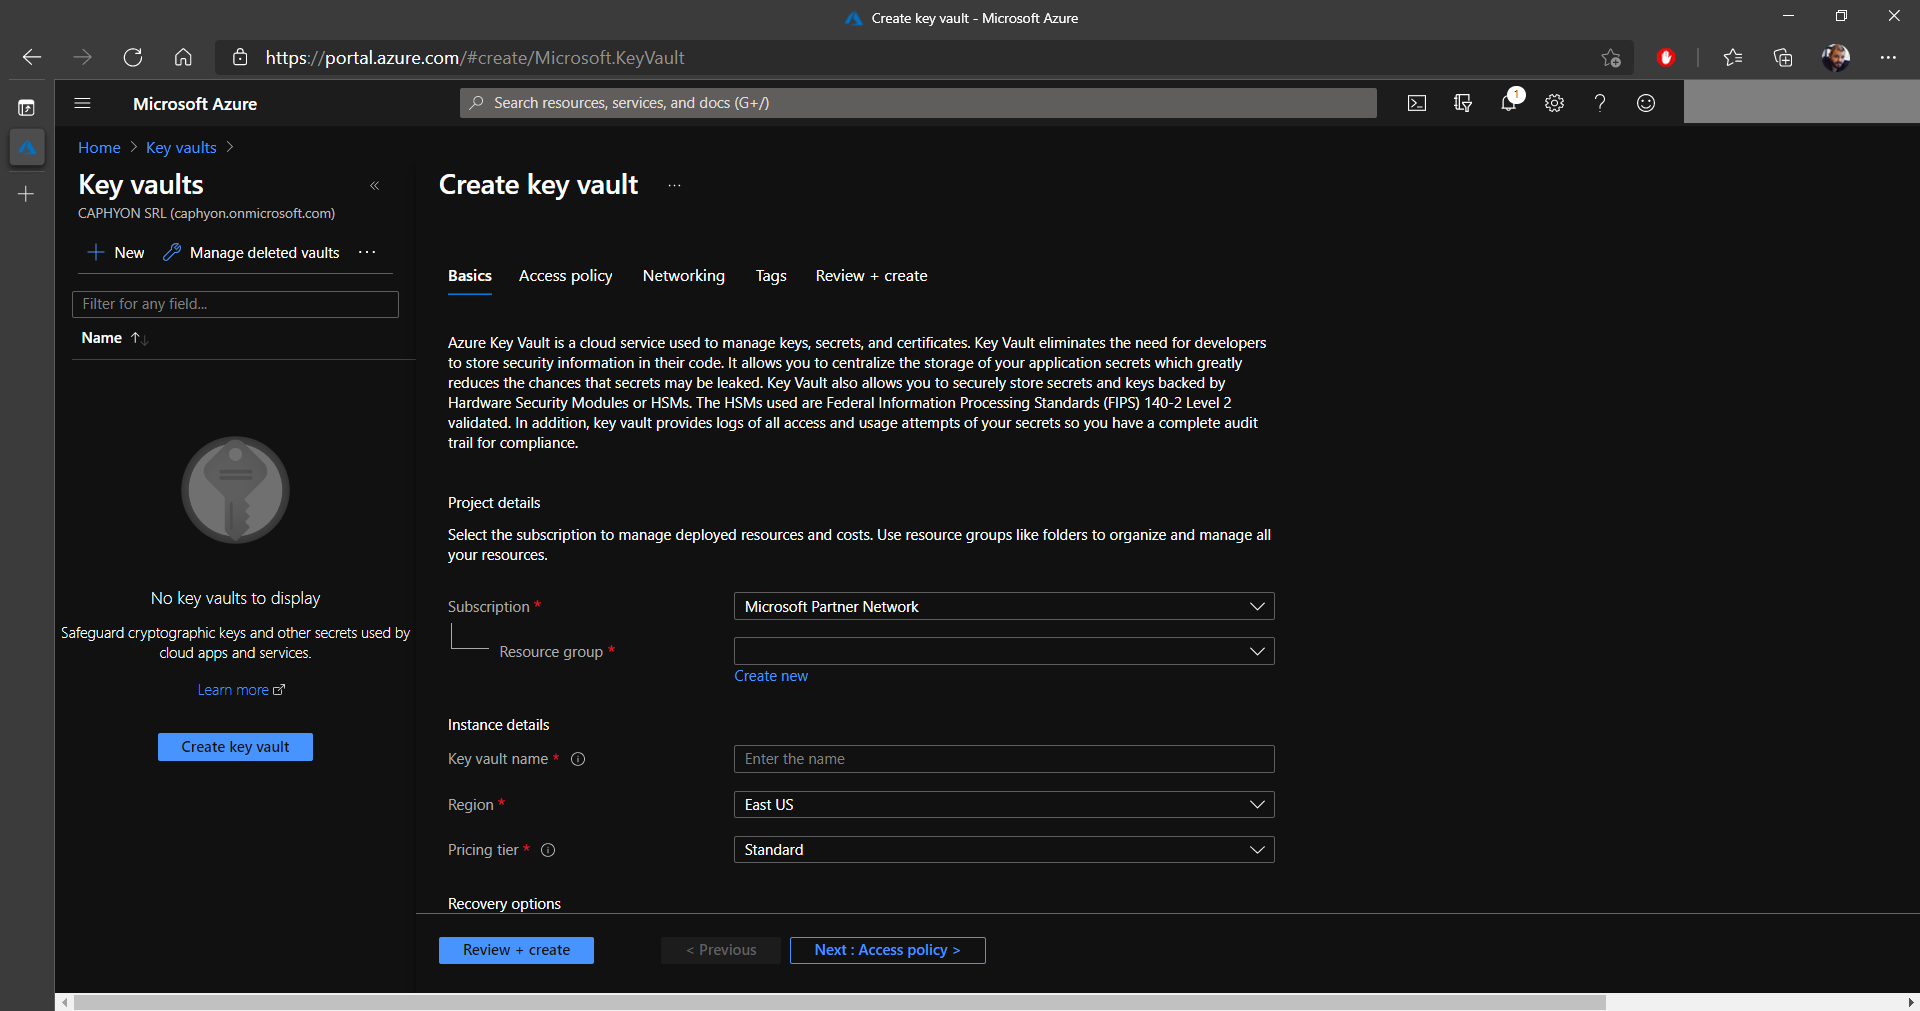Open the Review + create tab
This screenshot has height=1011, width=1920.
(871, 276)
